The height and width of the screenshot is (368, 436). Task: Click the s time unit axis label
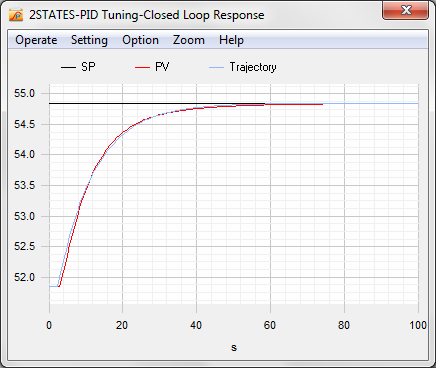pyautogui.click(x=234, y=348)
